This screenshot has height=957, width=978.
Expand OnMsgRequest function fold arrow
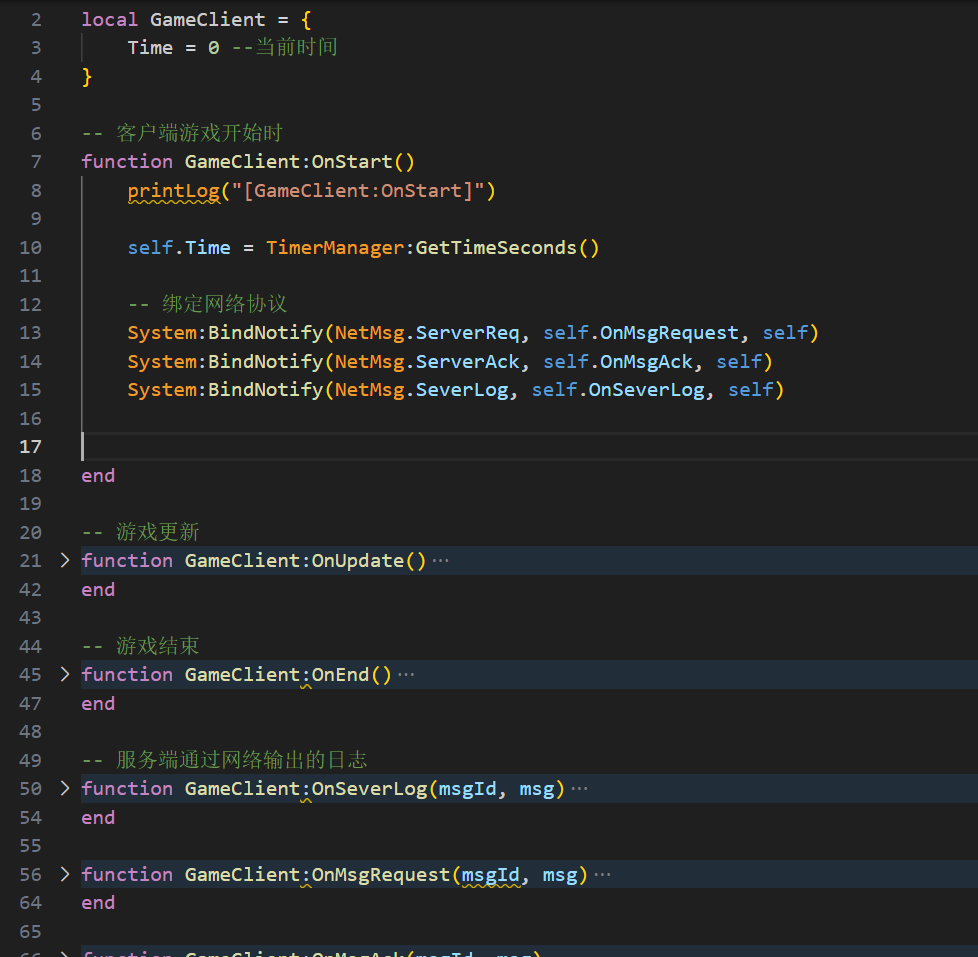click(x=65, y=875)
